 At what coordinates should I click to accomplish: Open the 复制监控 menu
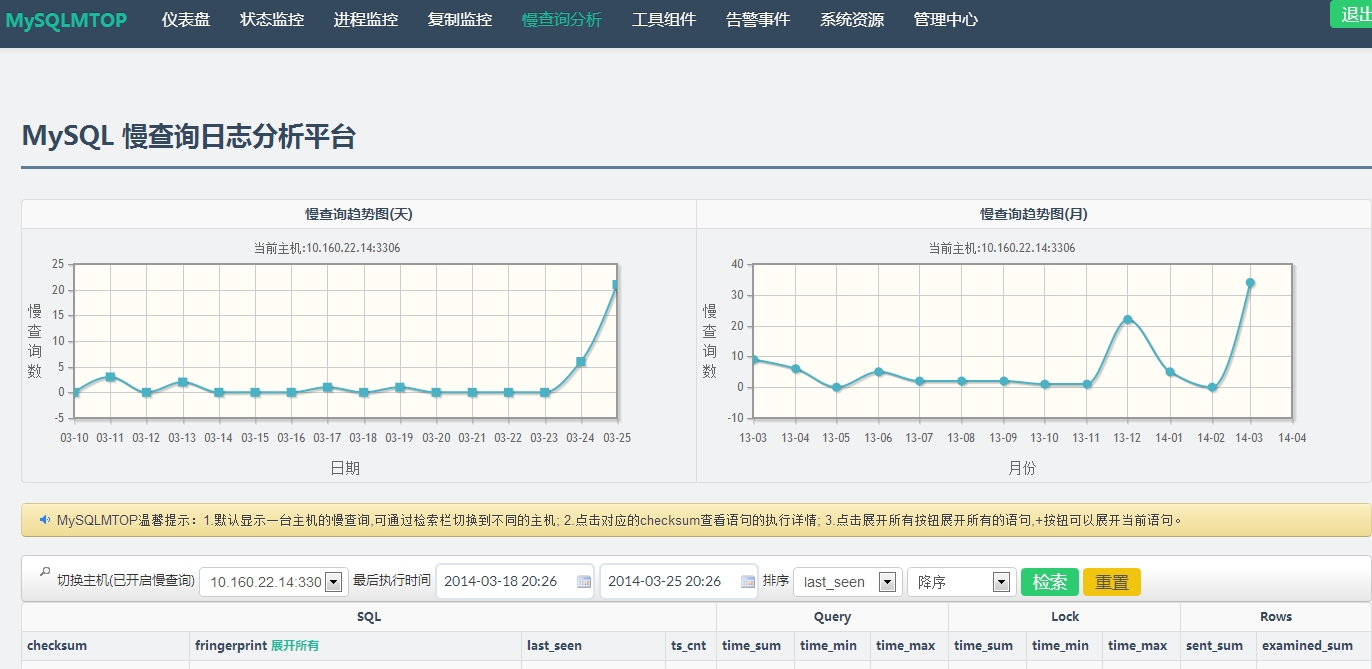click(x=460, y=19)
